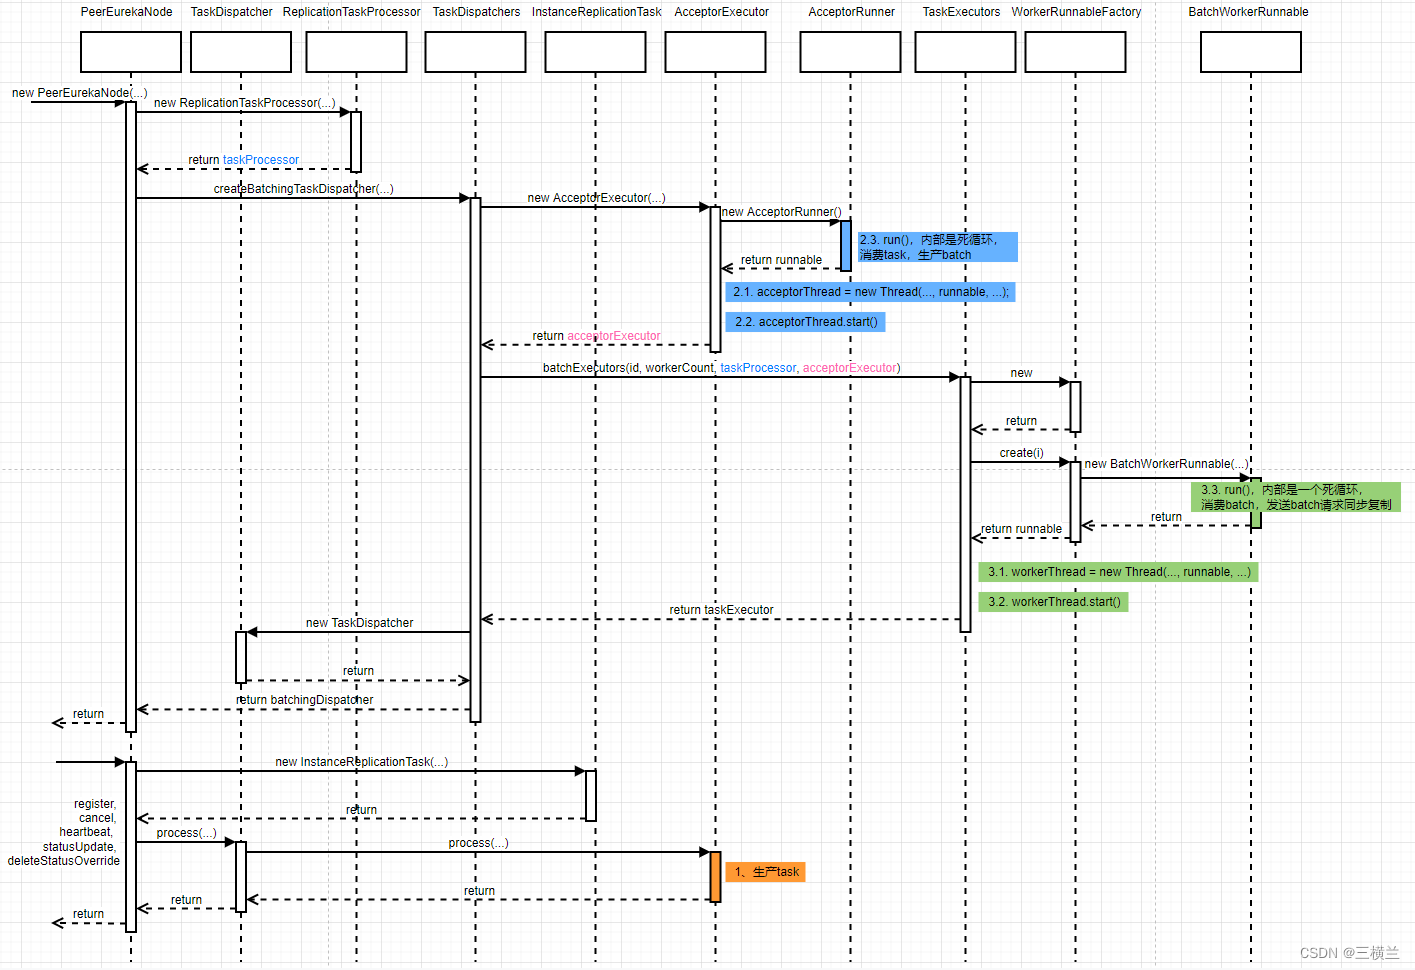Screen dimensions: 1415x970
Task: Click the 'return taskProcessor' message label
Action: (x=244, y=160)
